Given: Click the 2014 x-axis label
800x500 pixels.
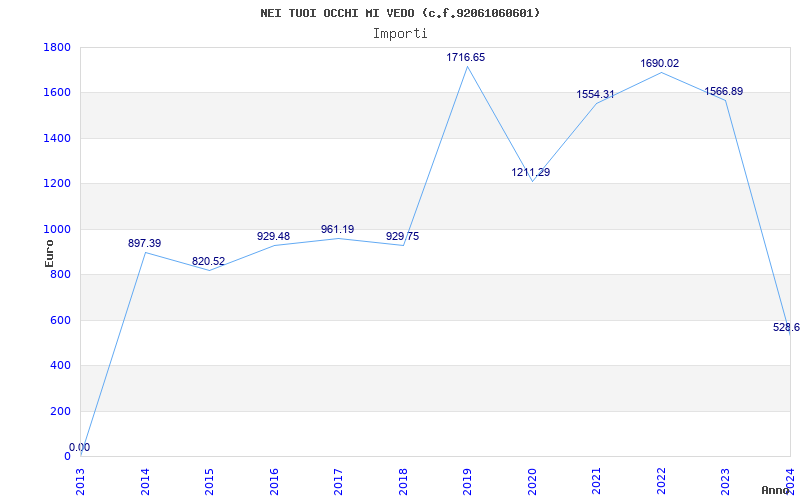Looking at the screenshot, I should [x=145, y=481].
